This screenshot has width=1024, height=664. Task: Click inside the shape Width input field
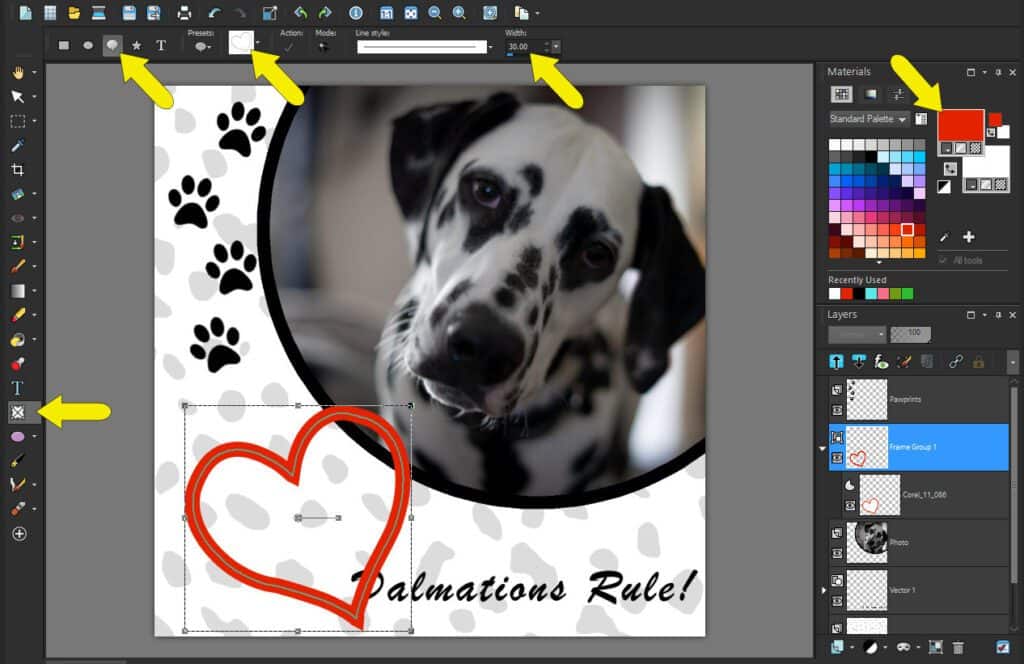click(518, 46)
